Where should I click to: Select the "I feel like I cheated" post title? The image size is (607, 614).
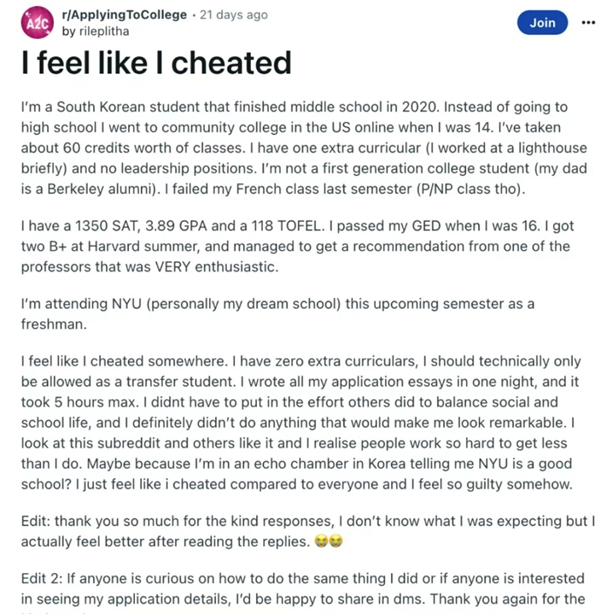coord(156,63)
